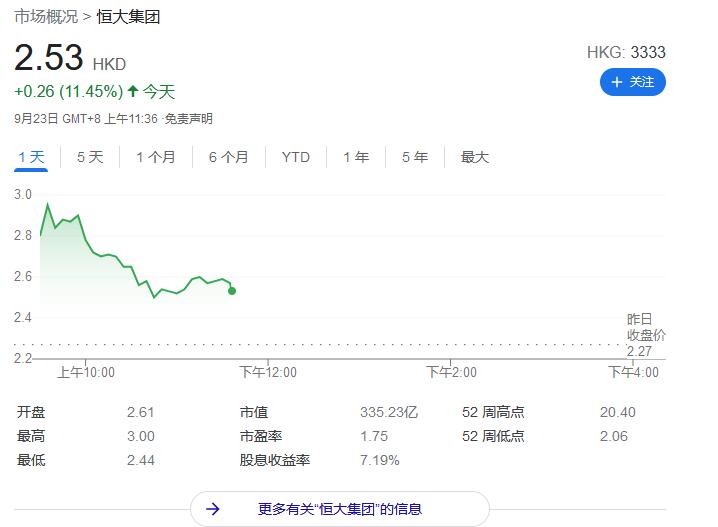Click the 恒大集团 breadcrumb title

(x=128, y=17)
